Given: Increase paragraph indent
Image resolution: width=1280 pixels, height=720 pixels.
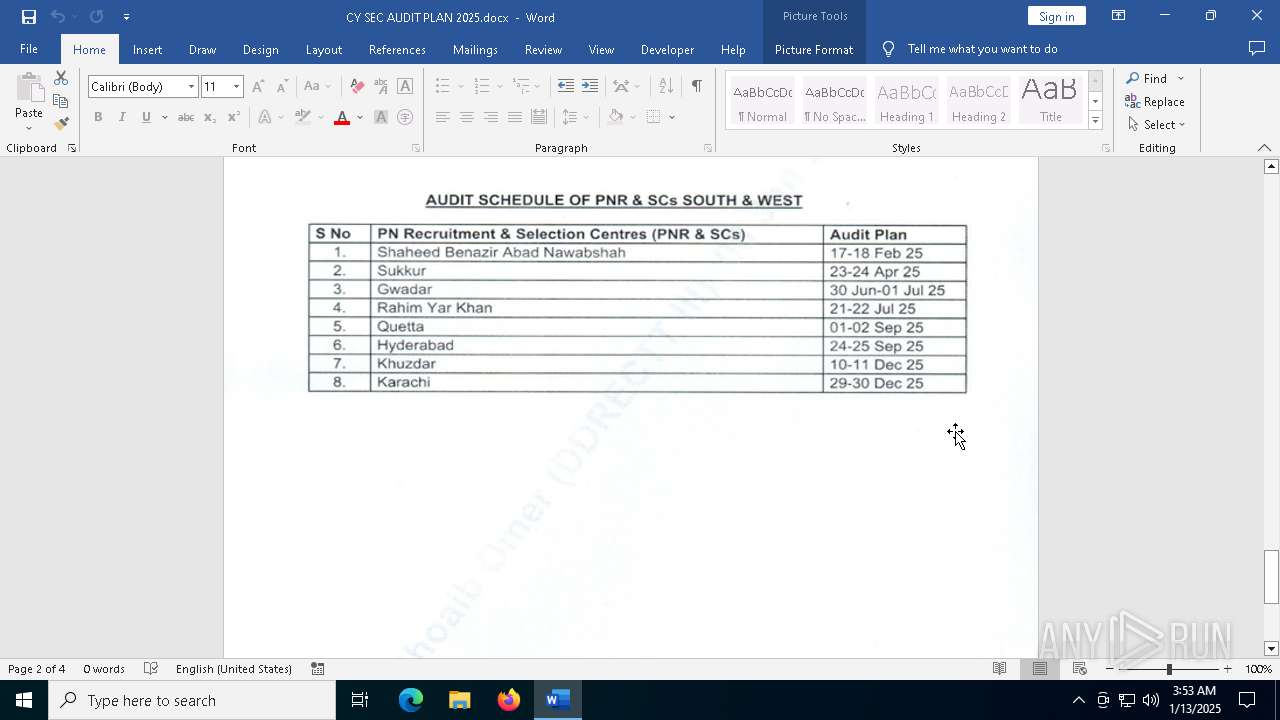Looking at the screenshot, I should coord(590,87).
